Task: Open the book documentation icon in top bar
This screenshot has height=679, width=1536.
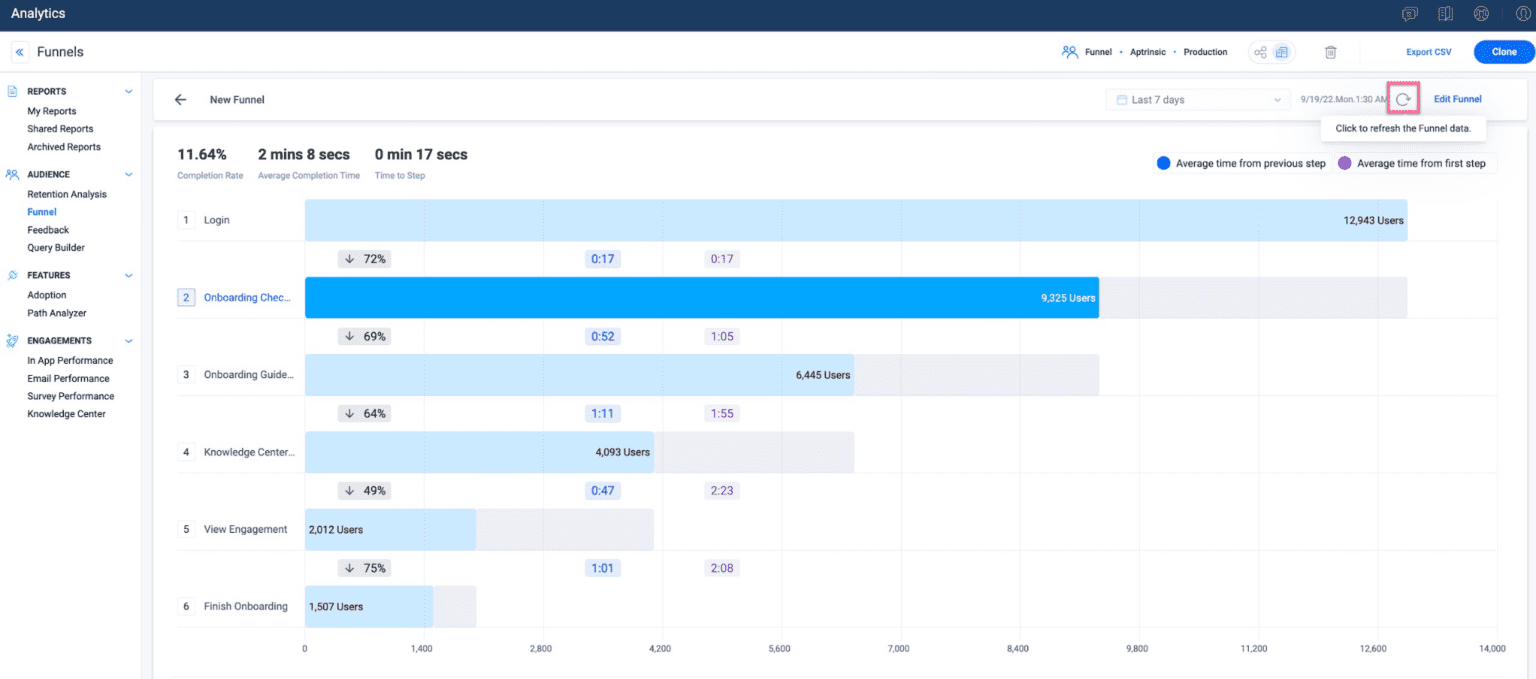Action: [x=1445, y=14]
